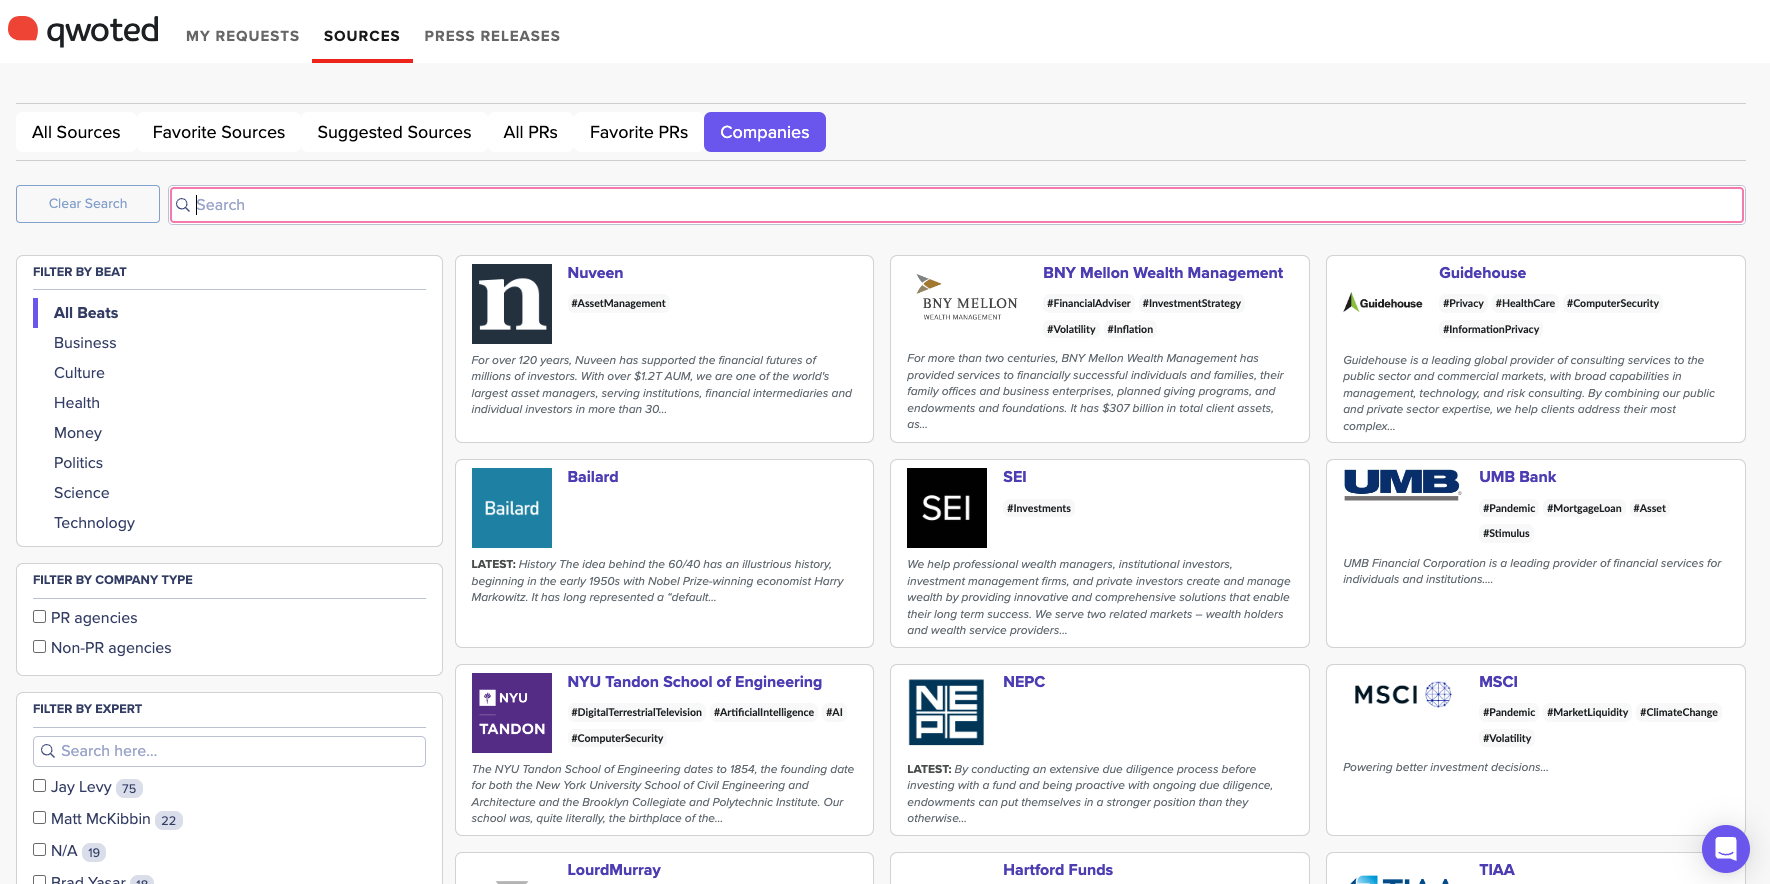
Task: Click the #InvestmentStrategy tag
Action: 1192,303
